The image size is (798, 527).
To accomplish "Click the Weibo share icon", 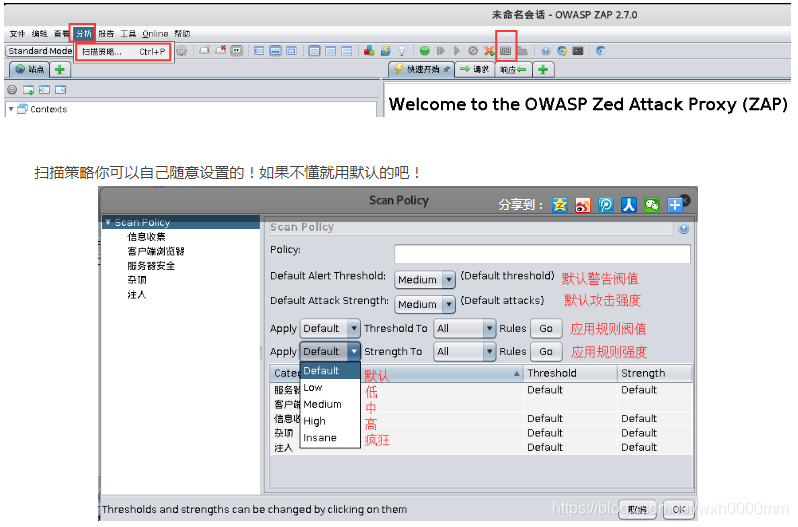I will pyautogui.click(x=583, y=205).
